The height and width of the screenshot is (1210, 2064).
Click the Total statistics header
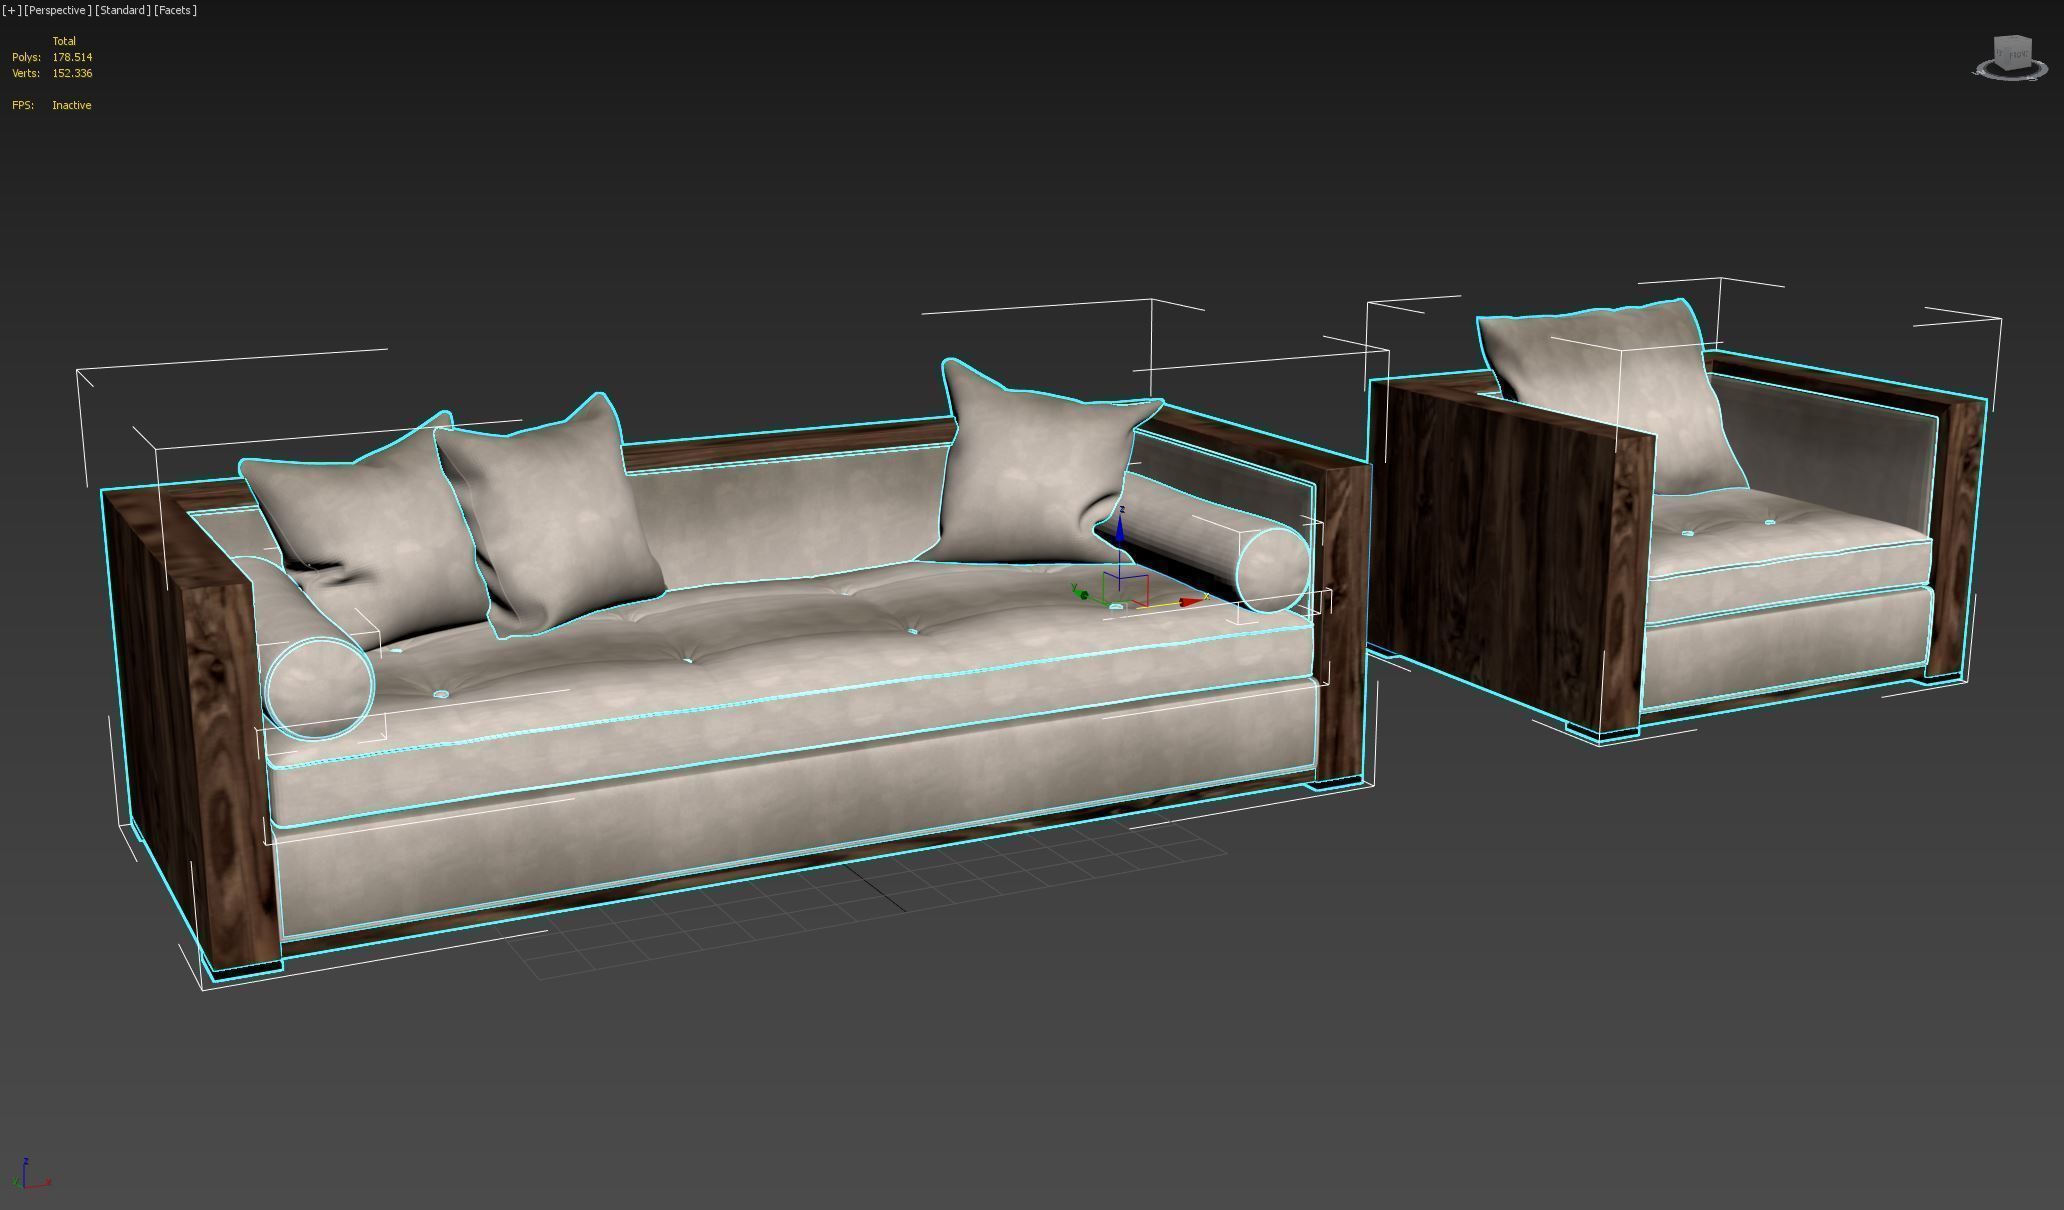[x=64, y=41]
